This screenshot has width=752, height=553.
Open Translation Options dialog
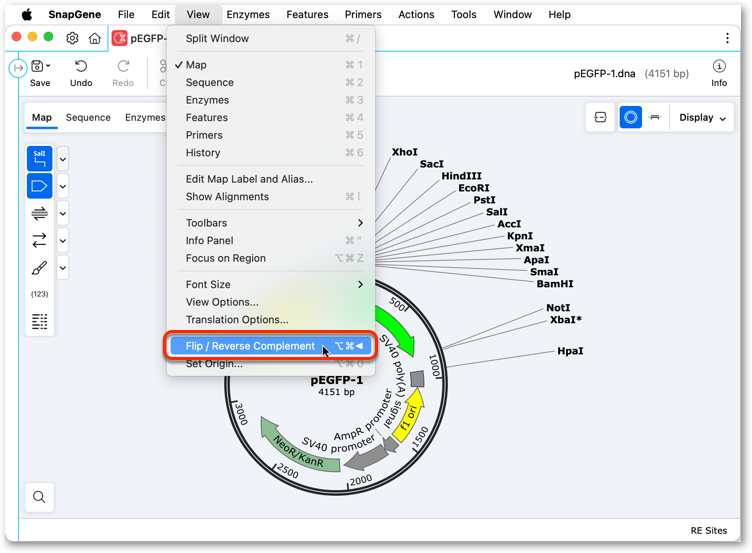[x=271, y=319]
